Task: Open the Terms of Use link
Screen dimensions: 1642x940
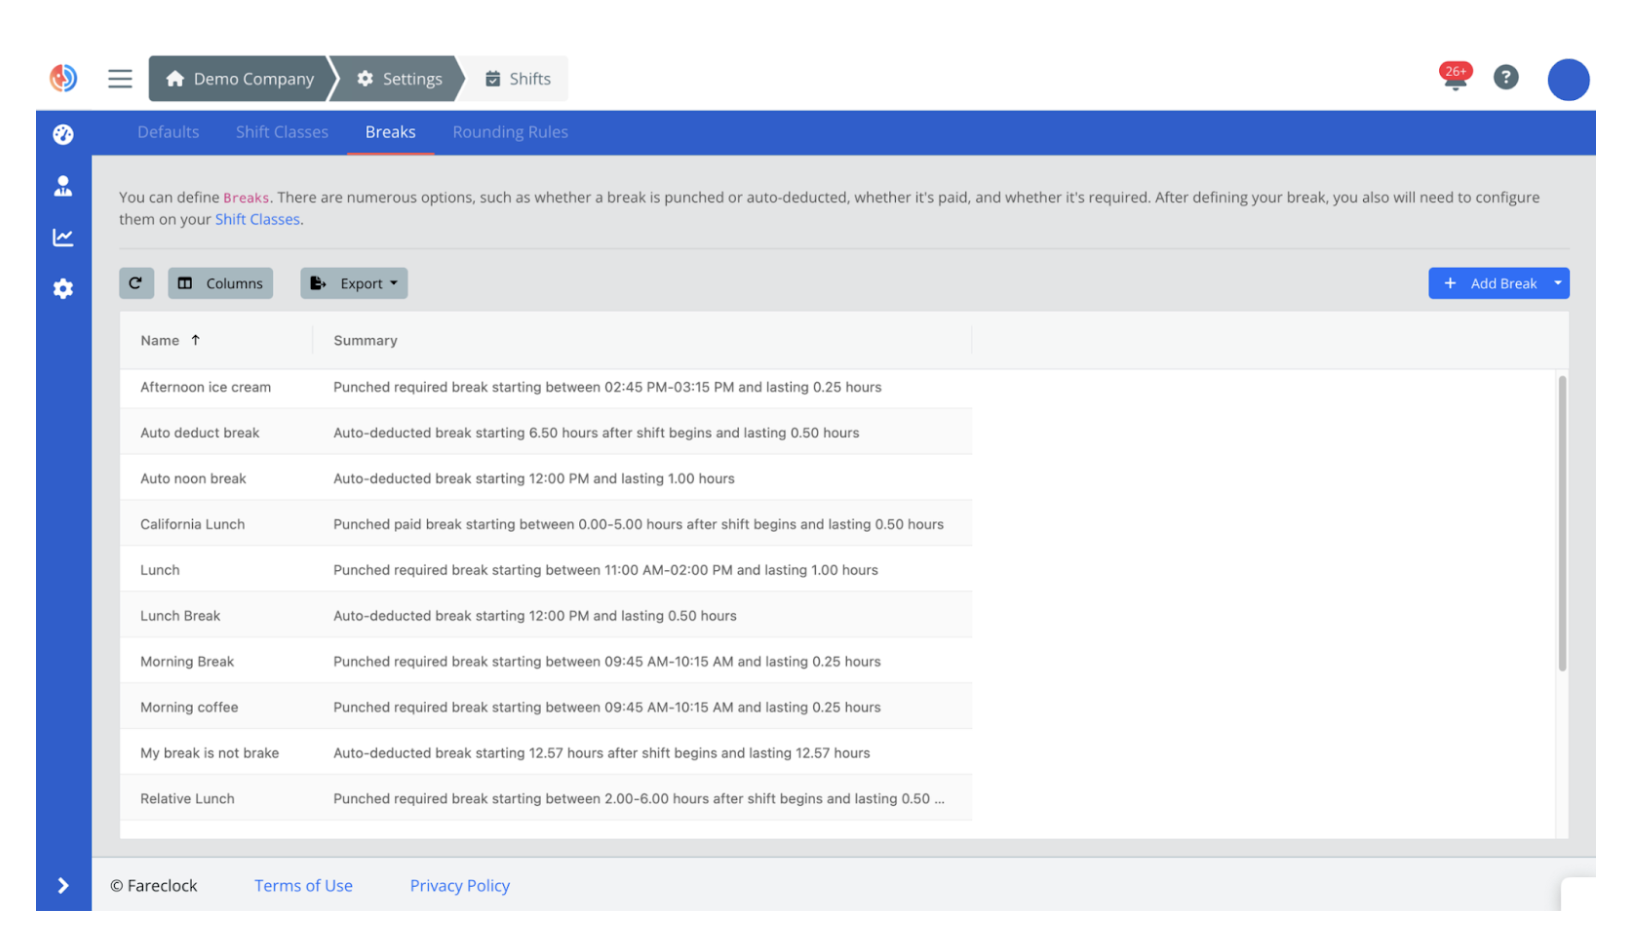Action: pos(303,886)
